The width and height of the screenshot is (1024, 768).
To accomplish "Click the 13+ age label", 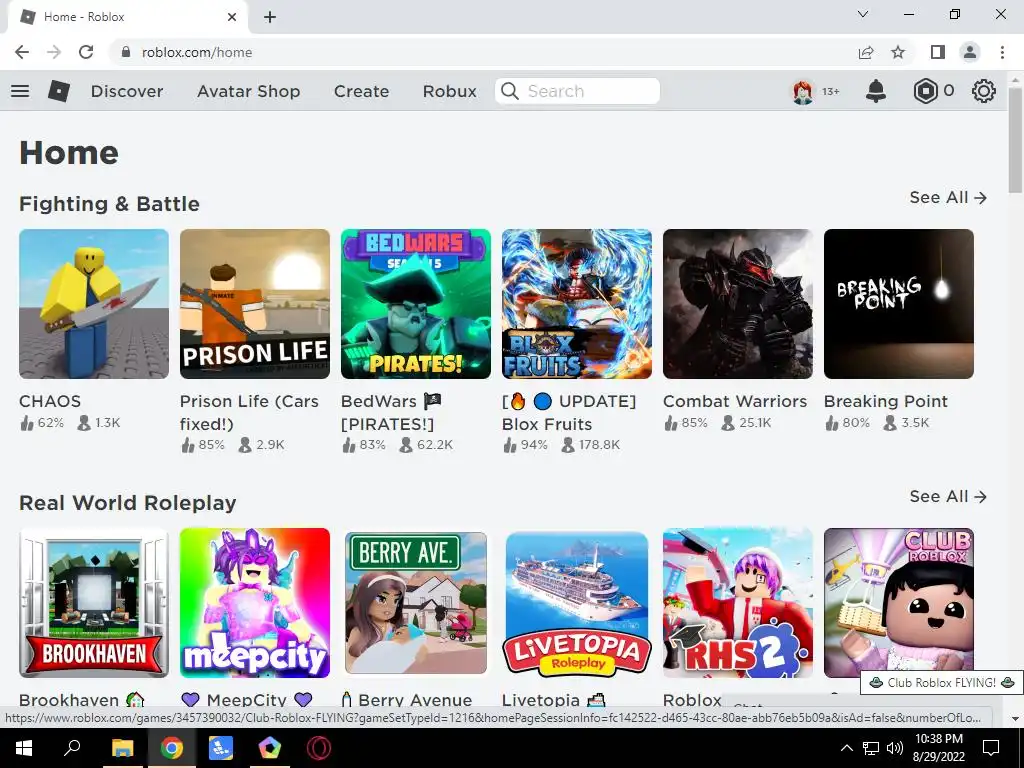I will (x=831, y=91).
